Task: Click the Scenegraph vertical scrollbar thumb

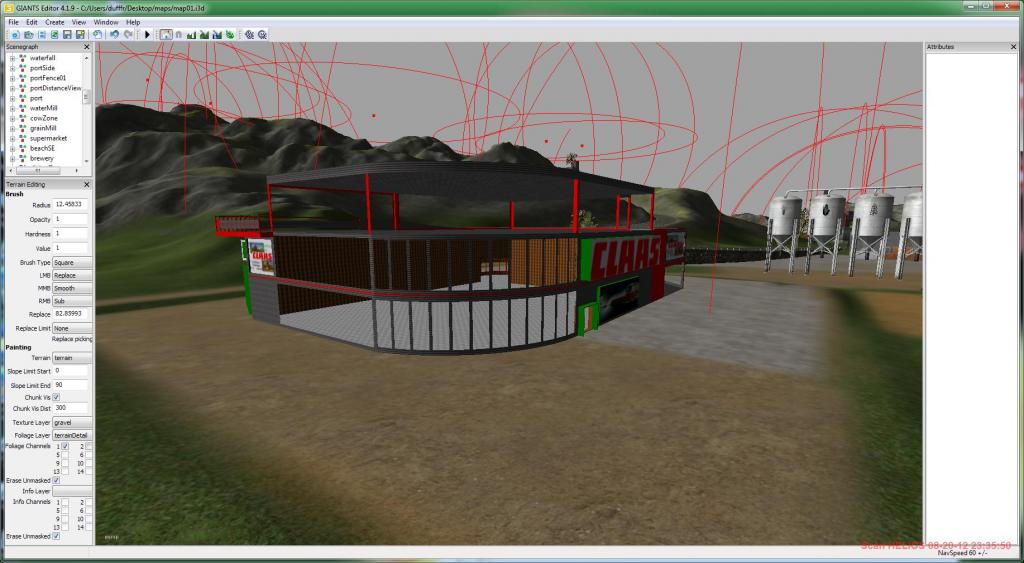Action: coord(86,97)
